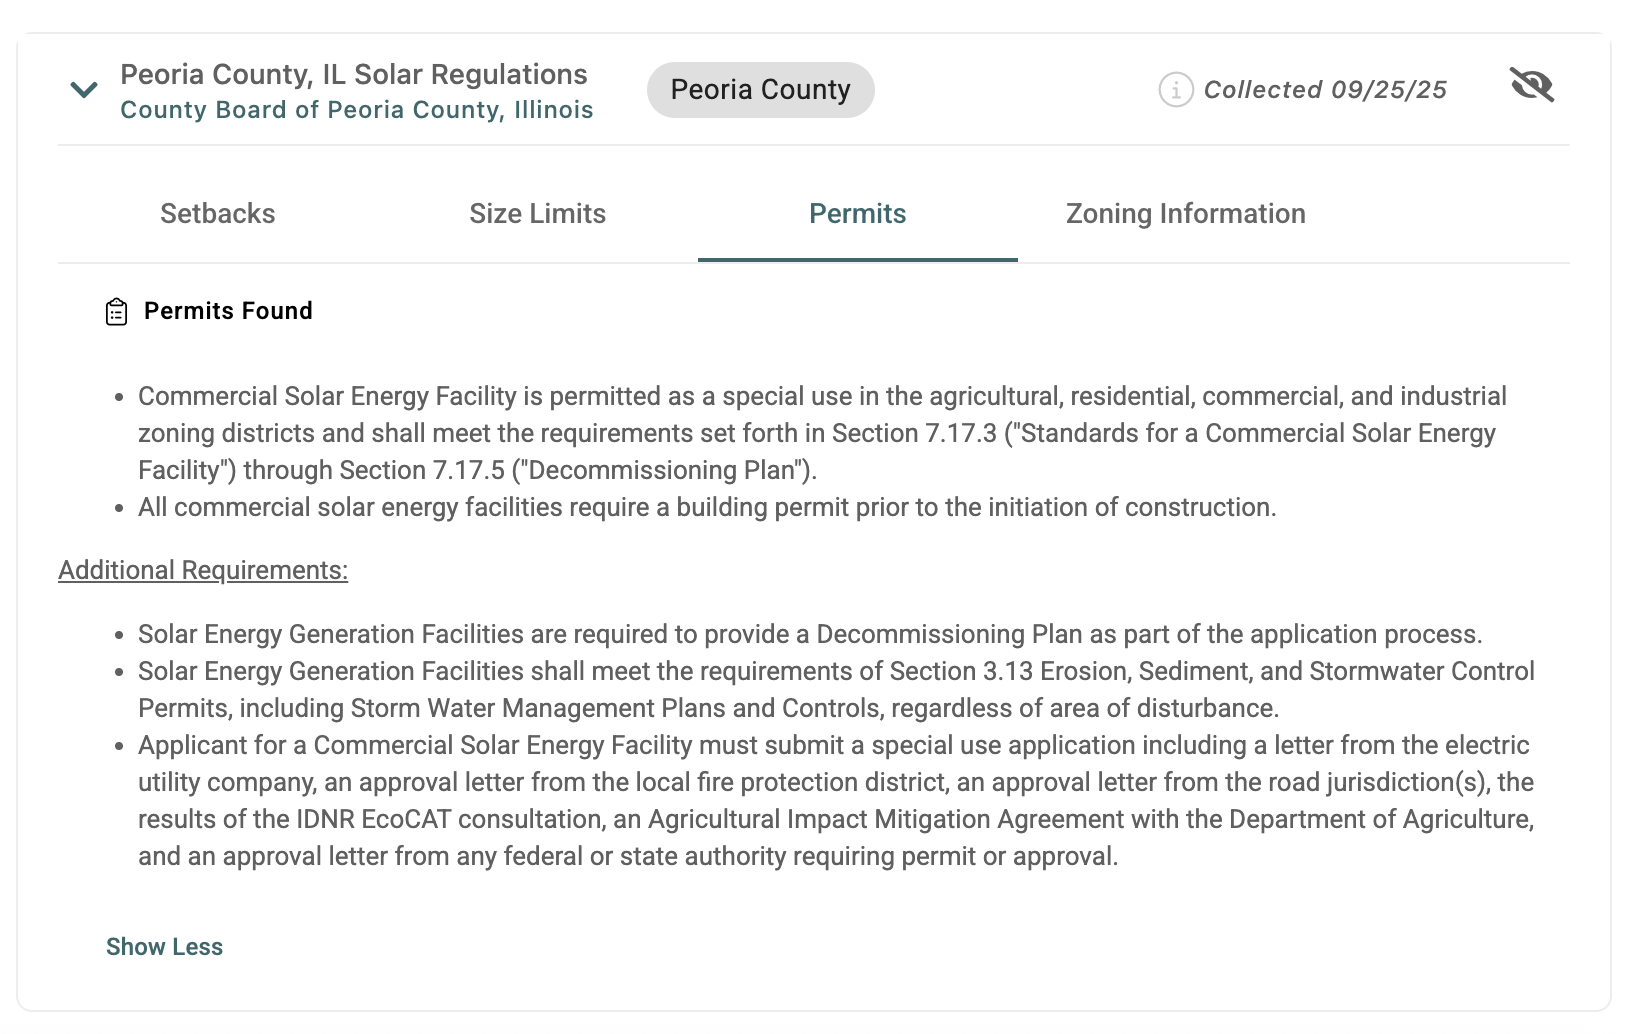Click the Peoria County tag chip
The height and width of the screenshot is (1034, 1632).
point(760,90)
